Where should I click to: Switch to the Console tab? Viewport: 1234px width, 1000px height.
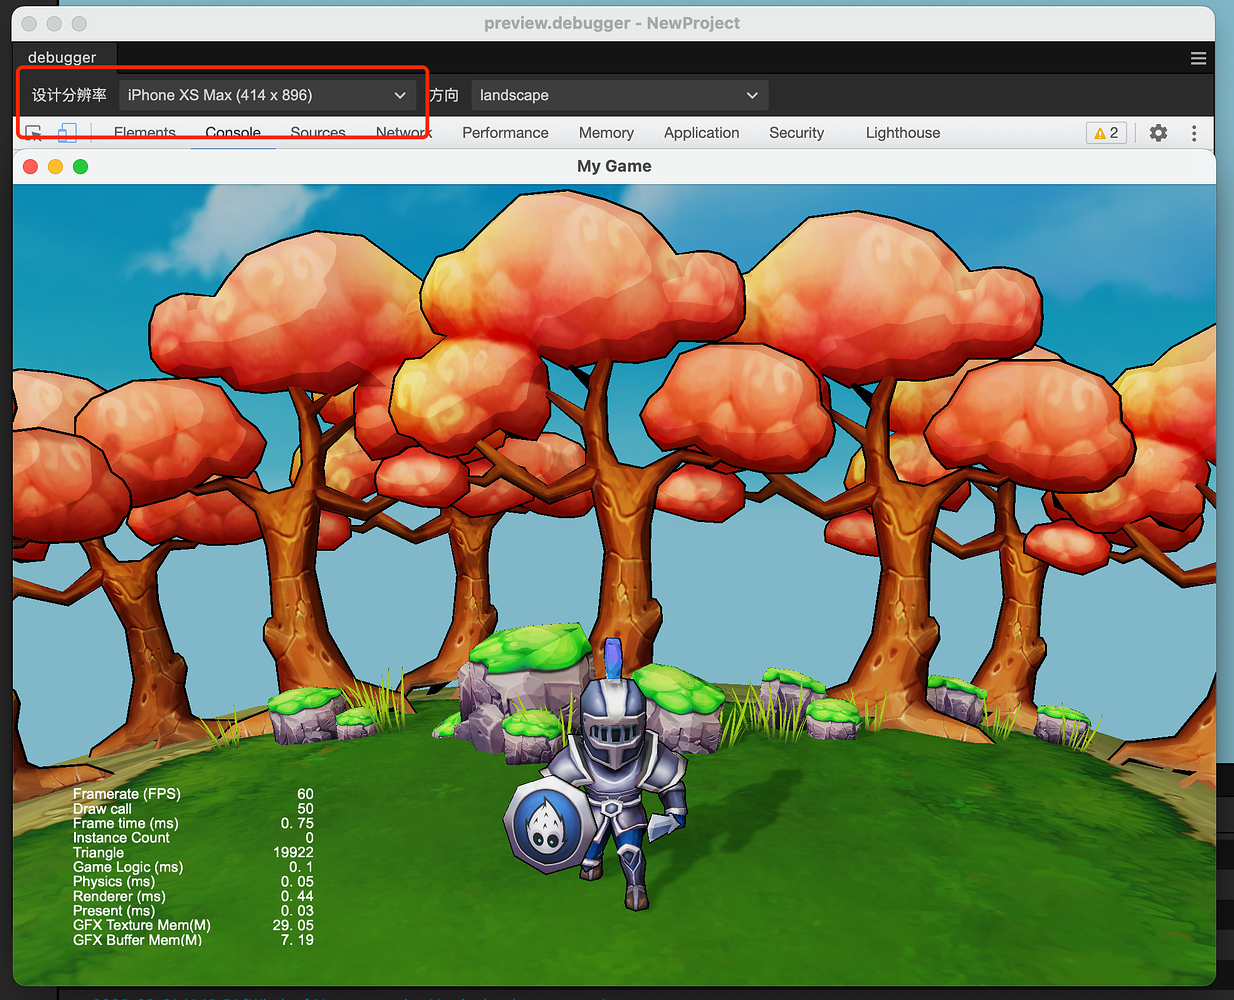(232, 132)
